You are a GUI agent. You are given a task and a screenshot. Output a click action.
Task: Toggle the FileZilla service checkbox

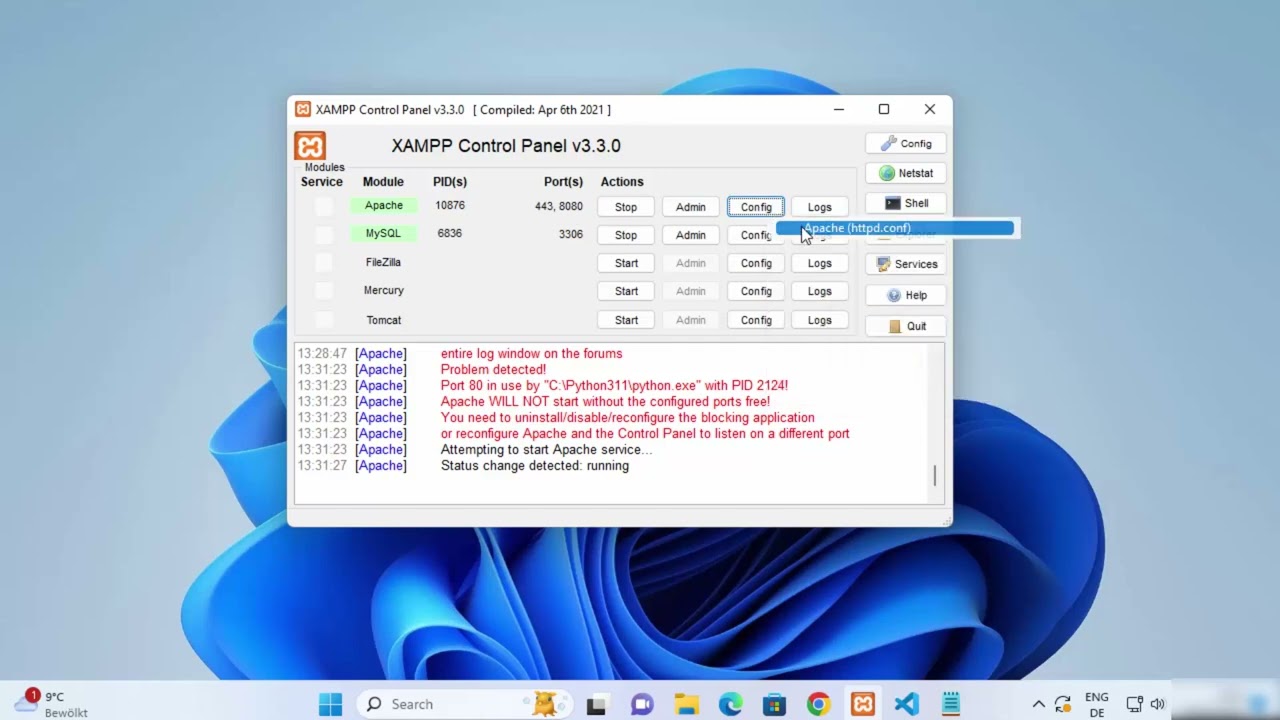pyautogui.click(x=323, y=262)
